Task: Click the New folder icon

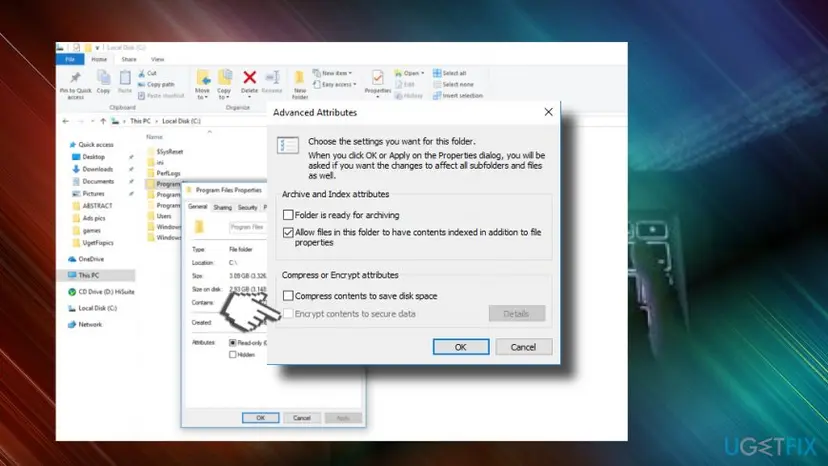Action: coord(299,78)
